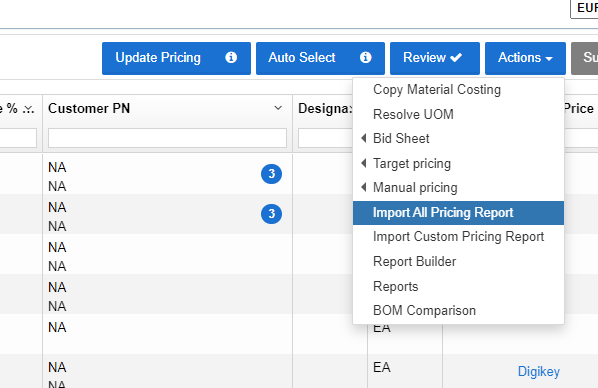Click the Update Pricing info icon

point(231,58)
